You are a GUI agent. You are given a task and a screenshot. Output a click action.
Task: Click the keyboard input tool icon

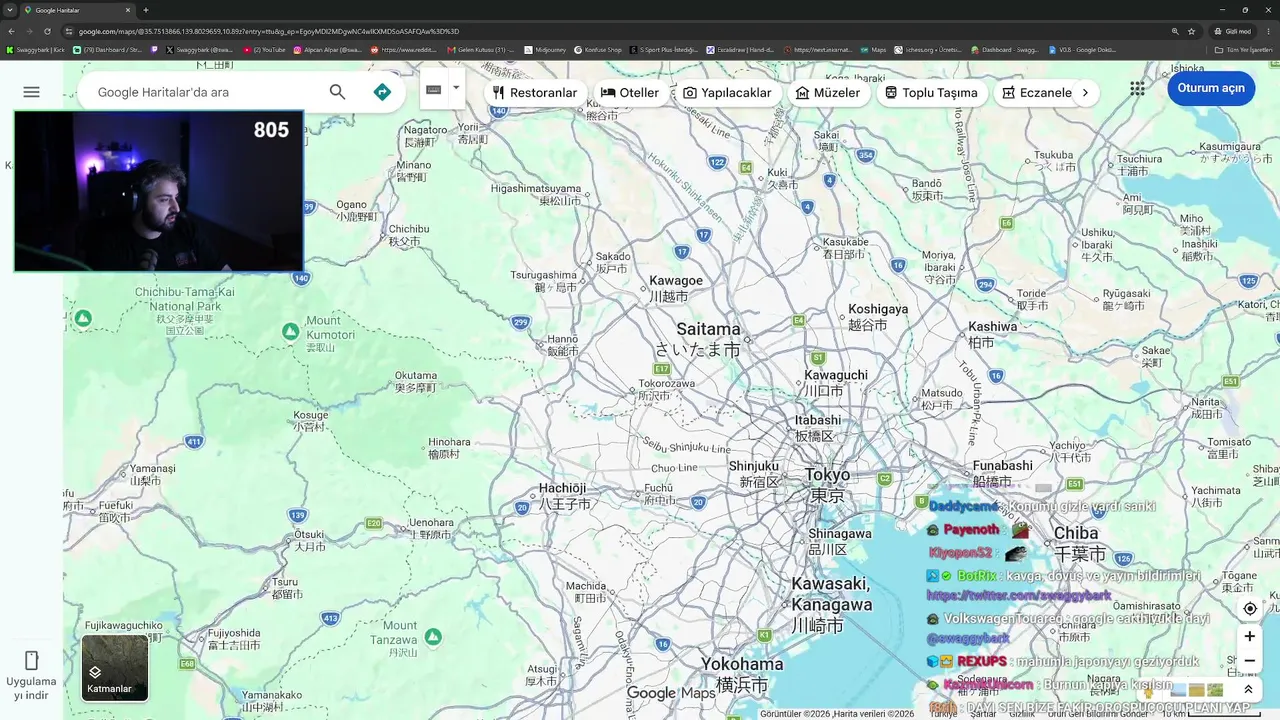tap(433, 89)
